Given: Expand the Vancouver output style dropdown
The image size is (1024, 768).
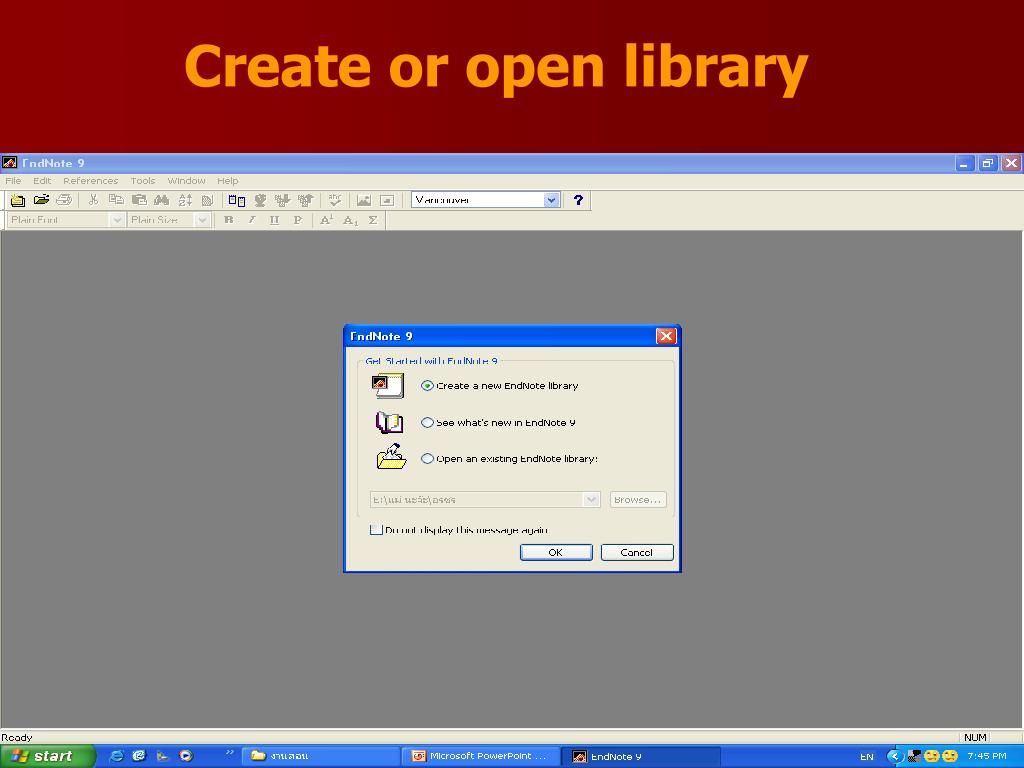Looking at the screenshot, I should coord(551,200).
